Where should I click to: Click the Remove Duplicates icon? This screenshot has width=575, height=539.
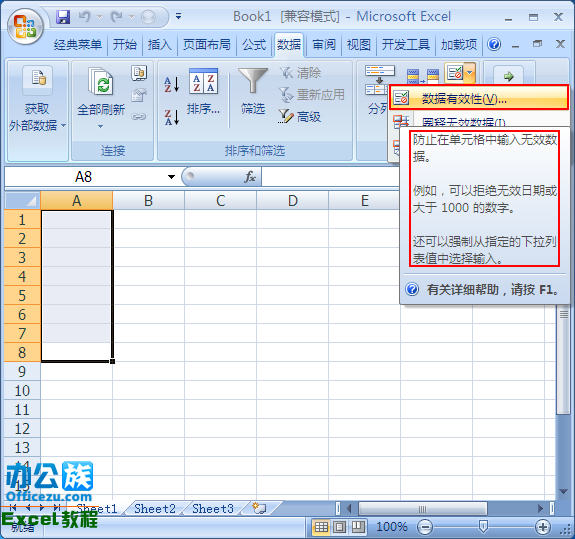(x=423, y=76)
